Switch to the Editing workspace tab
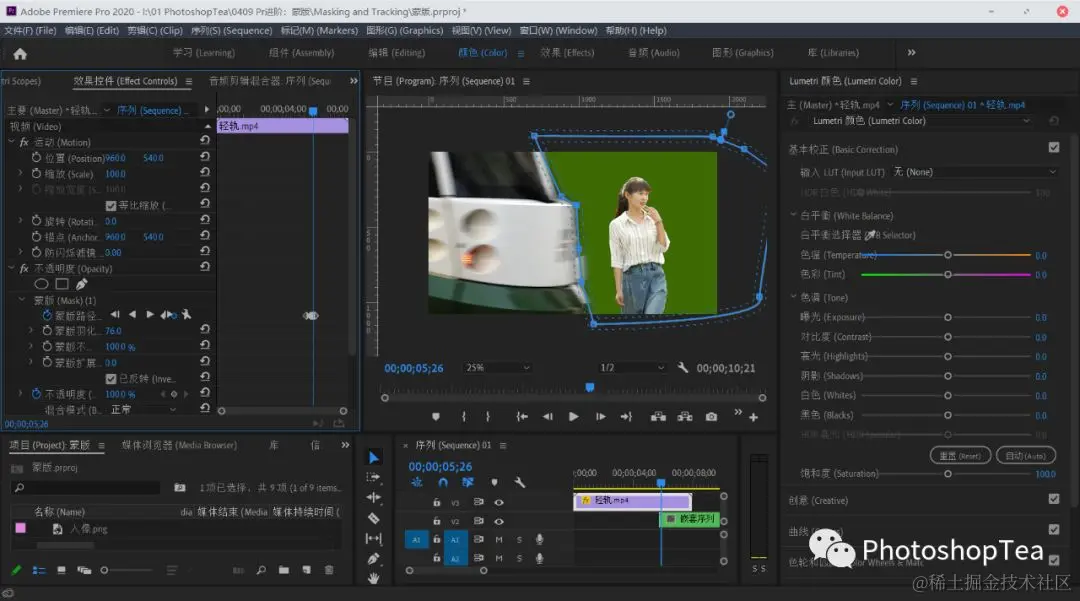The width and height of the screenshot is (1080, 601). [x=396, y=53]
